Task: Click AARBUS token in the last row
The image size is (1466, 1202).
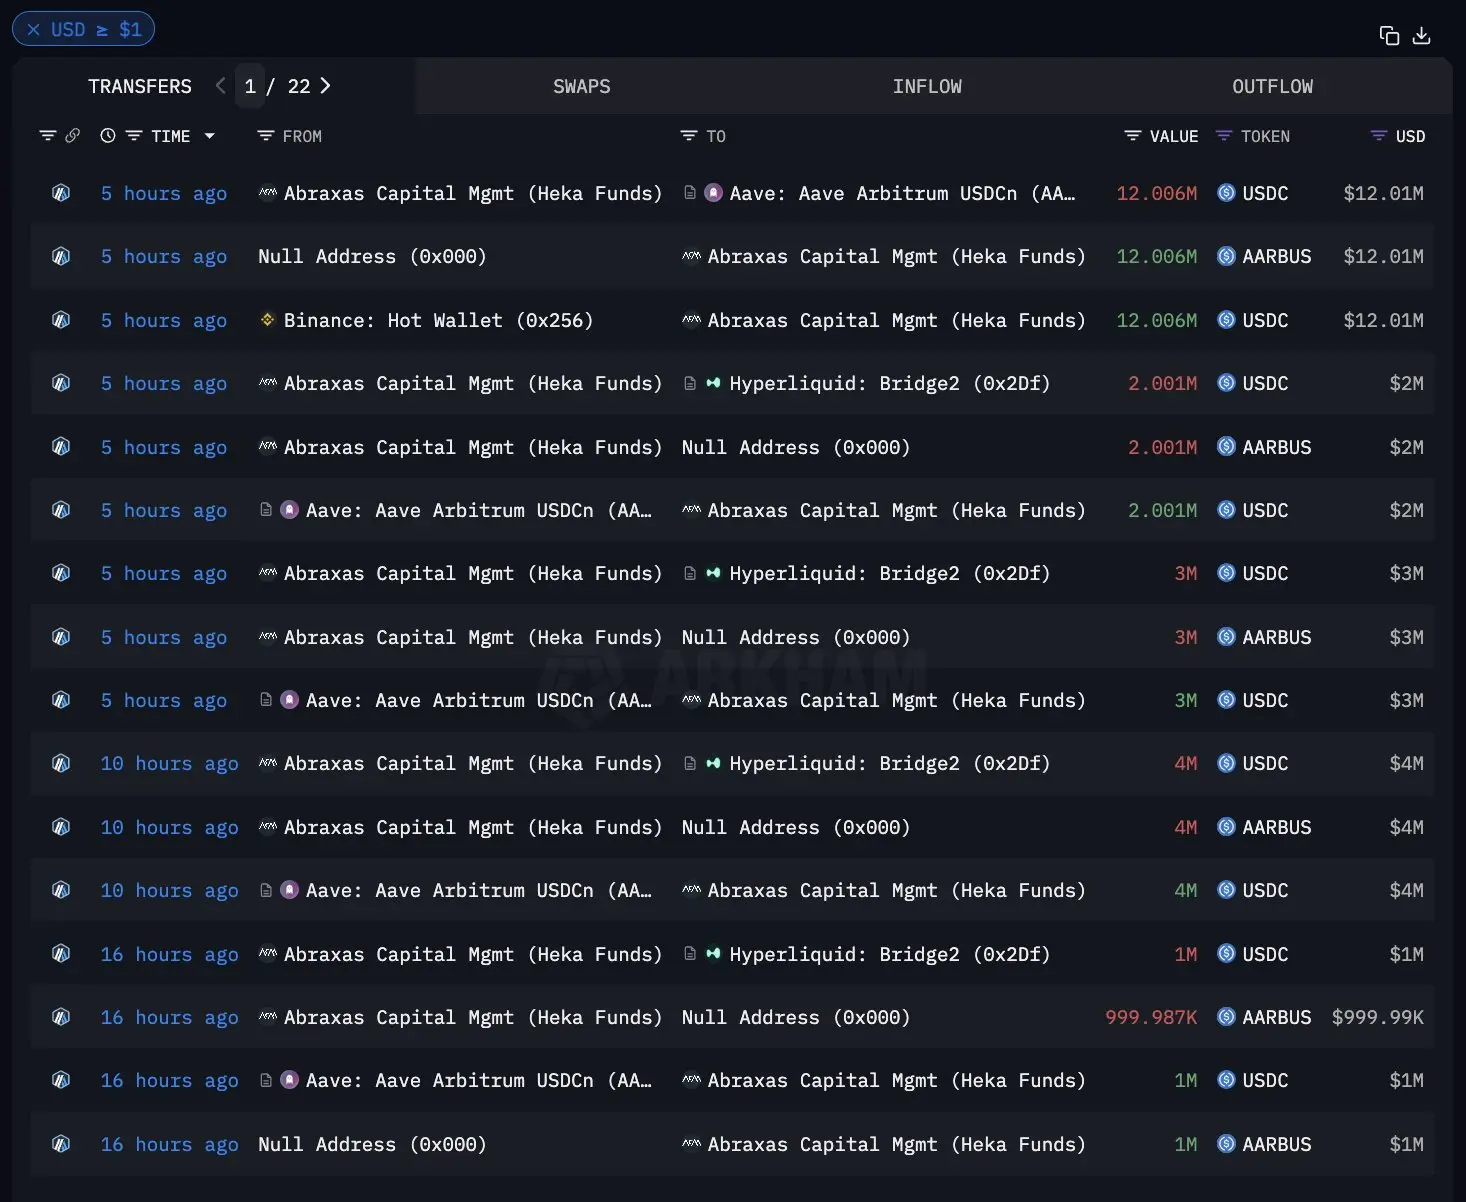Action: click(1276, 1144)
